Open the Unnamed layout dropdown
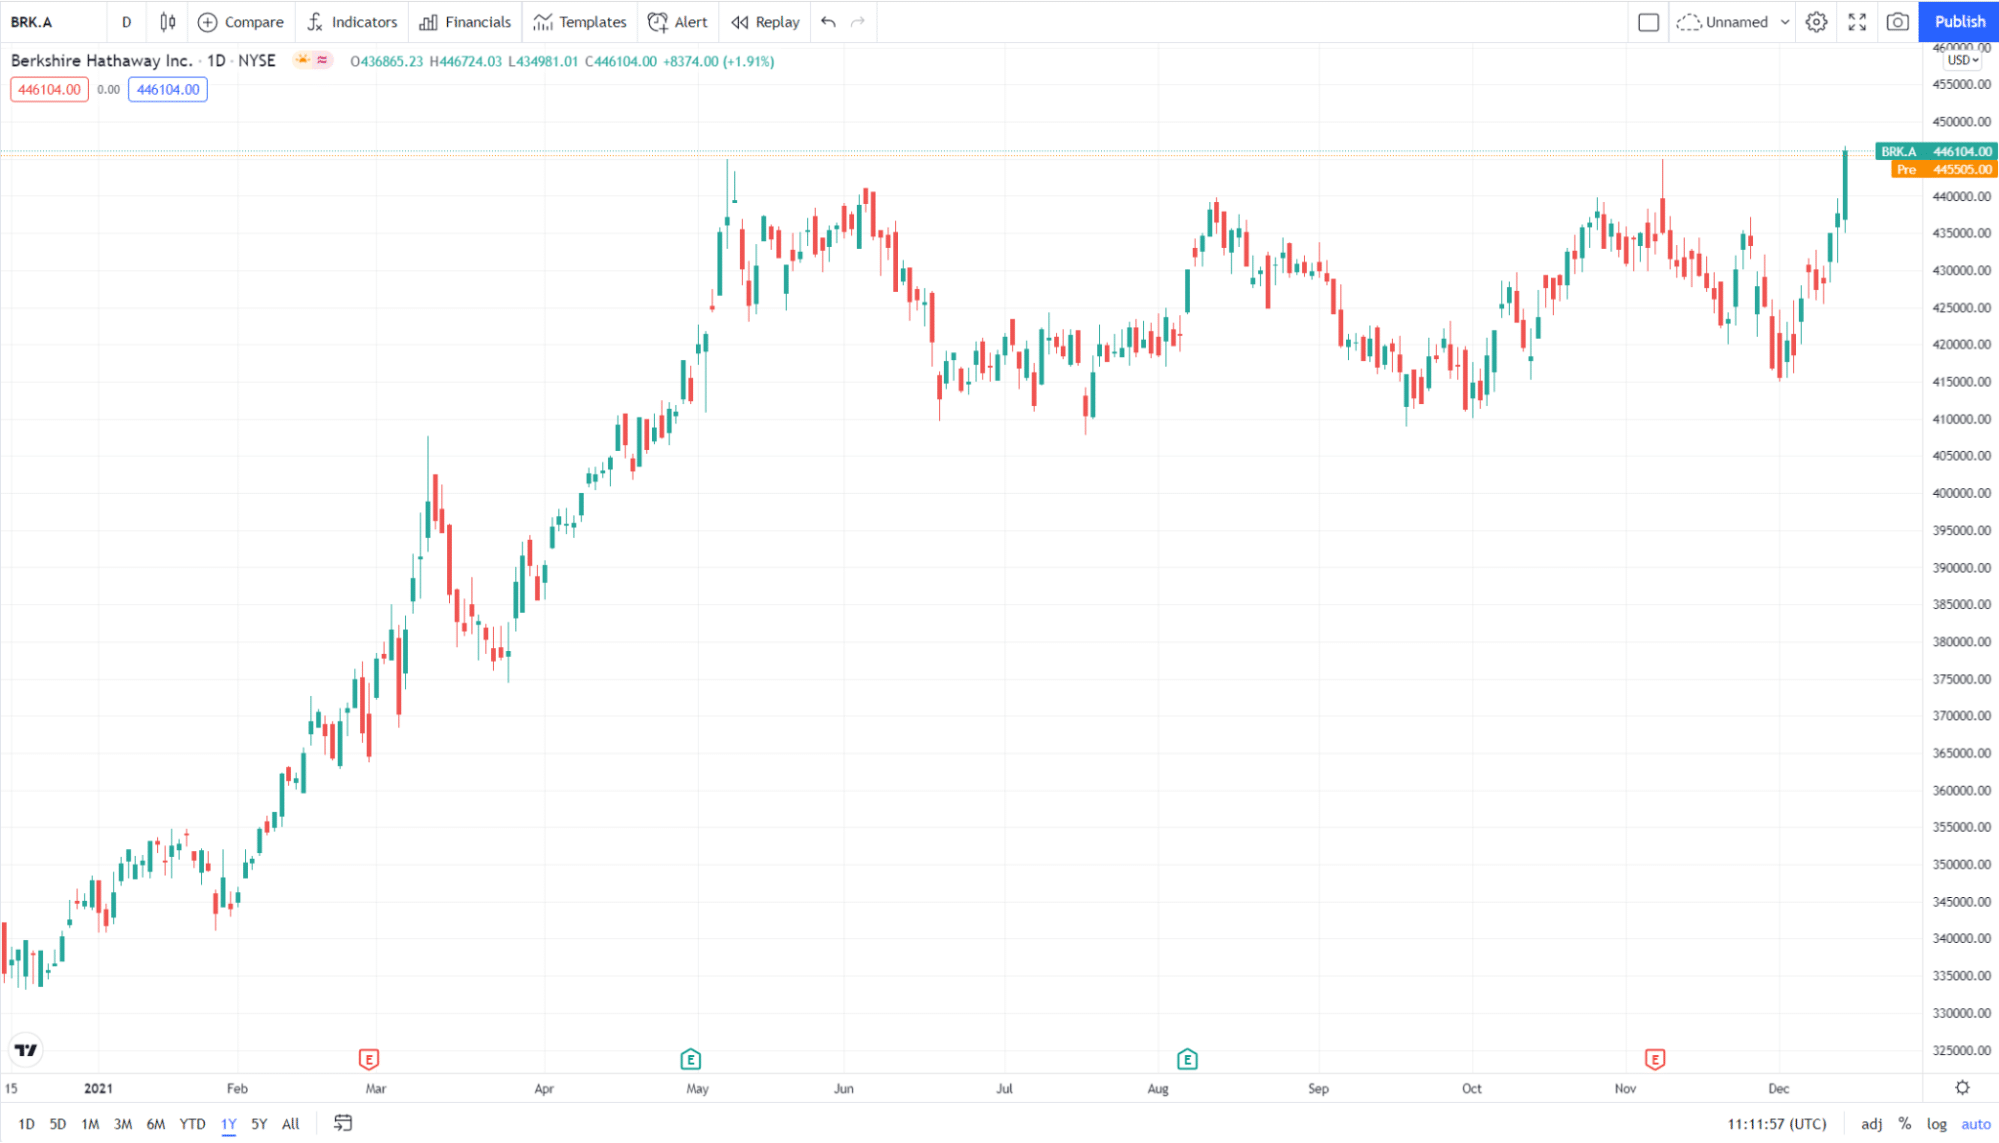The image size is (1999, 1143). point(1733,22)
